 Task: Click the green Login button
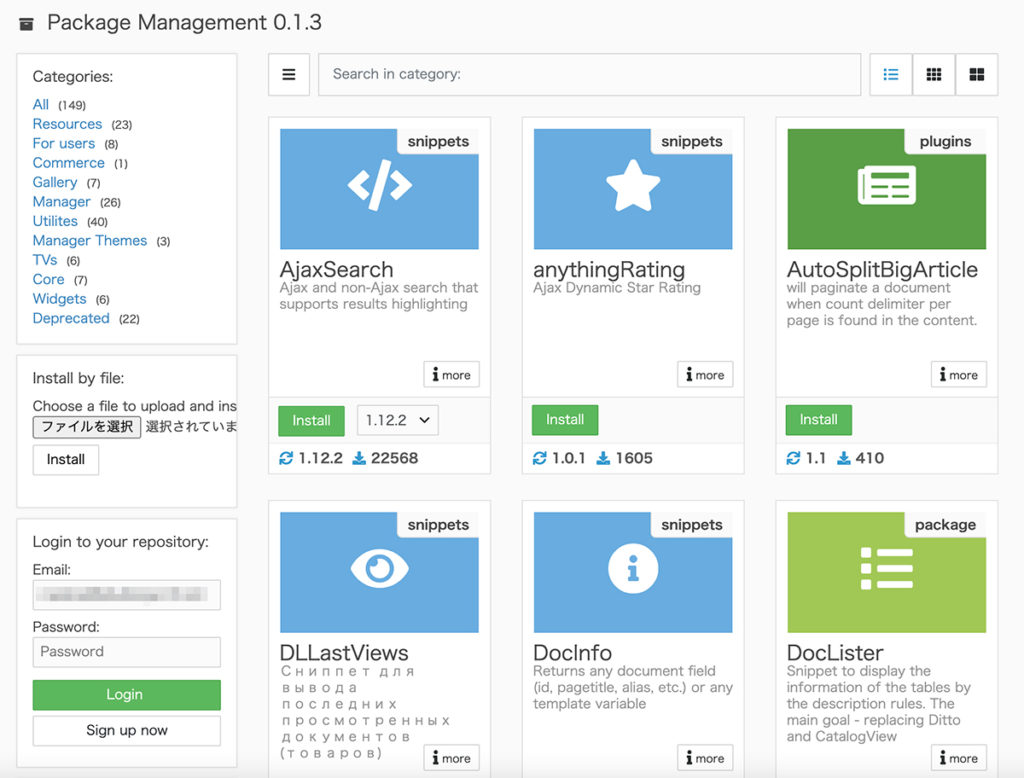(x=126, y=695)
